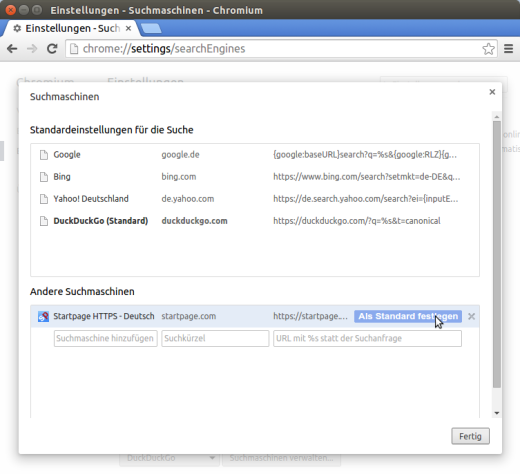This screenshot has height=474, width=520.
Task: Close the Chromium window
Action: (10, 10)
